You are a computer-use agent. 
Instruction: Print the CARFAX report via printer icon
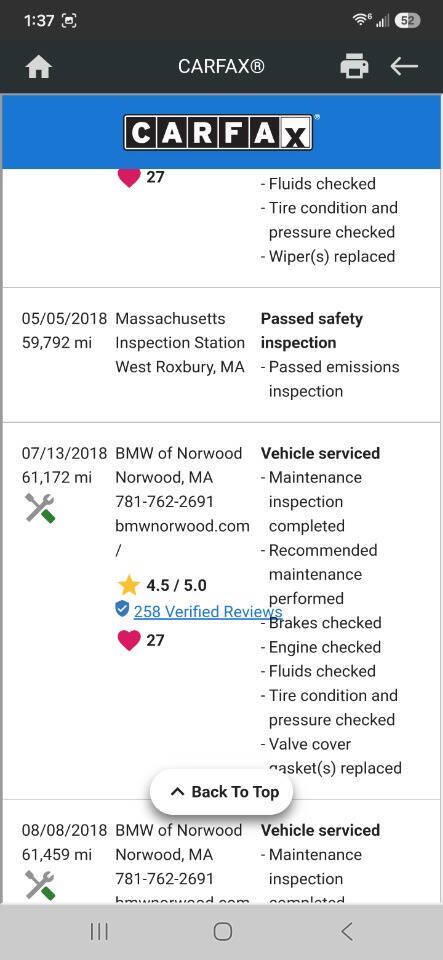[x=354, y=66]
